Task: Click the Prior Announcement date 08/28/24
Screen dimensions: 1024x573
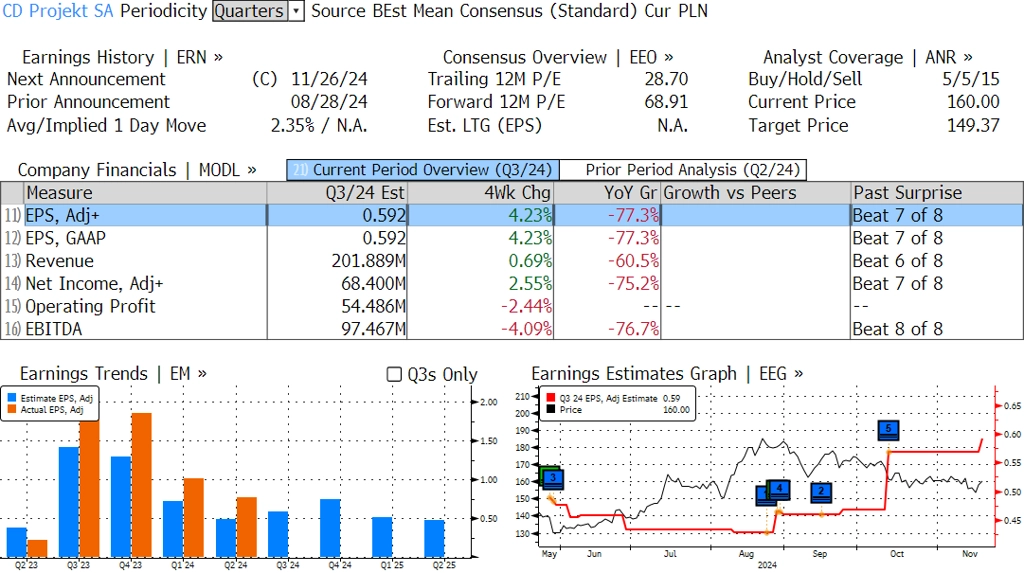Action: point(329,102)
